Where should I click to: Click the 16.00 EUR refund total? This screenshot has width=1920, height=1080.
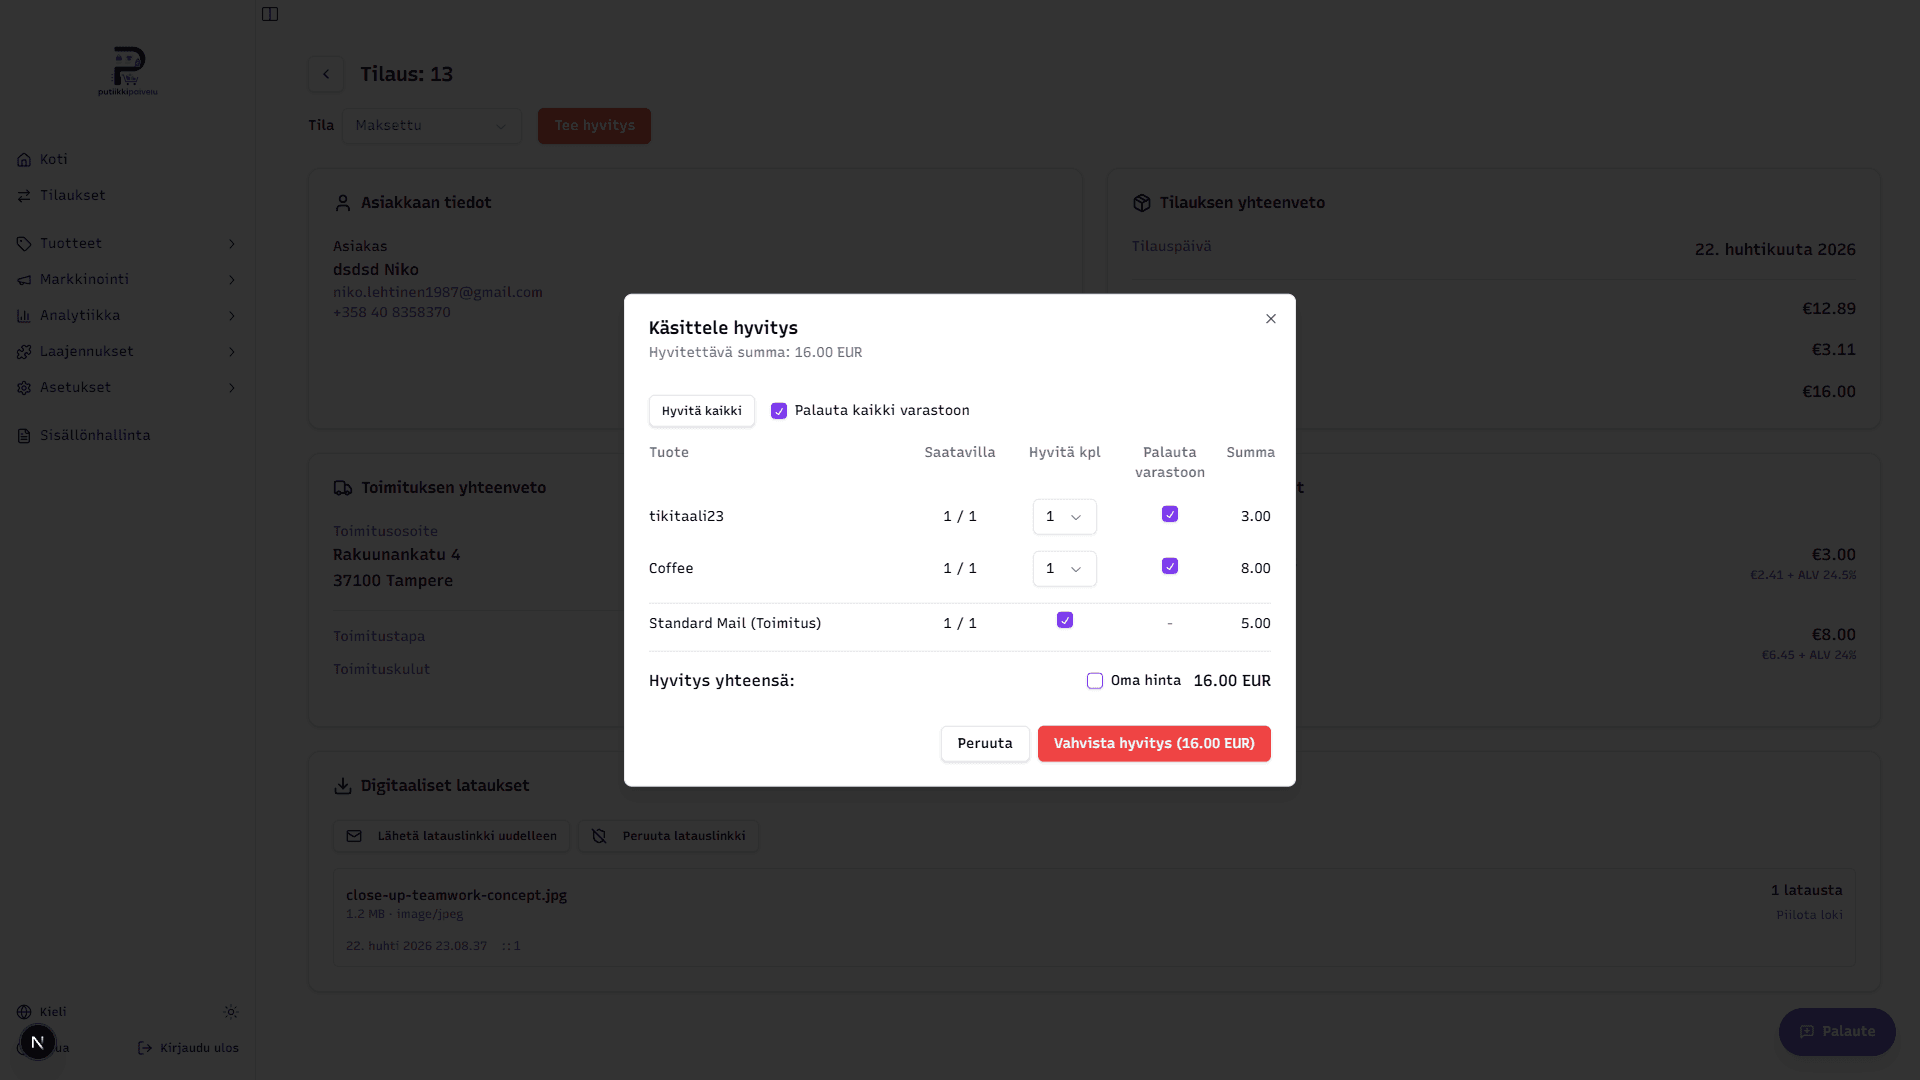[1232, 681]
